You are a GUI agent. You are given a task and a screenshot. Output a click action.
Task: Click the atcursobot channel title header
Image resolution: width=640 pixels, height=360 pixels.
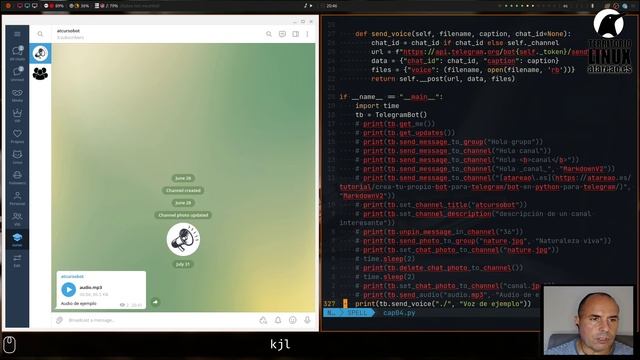pos(68,31)
